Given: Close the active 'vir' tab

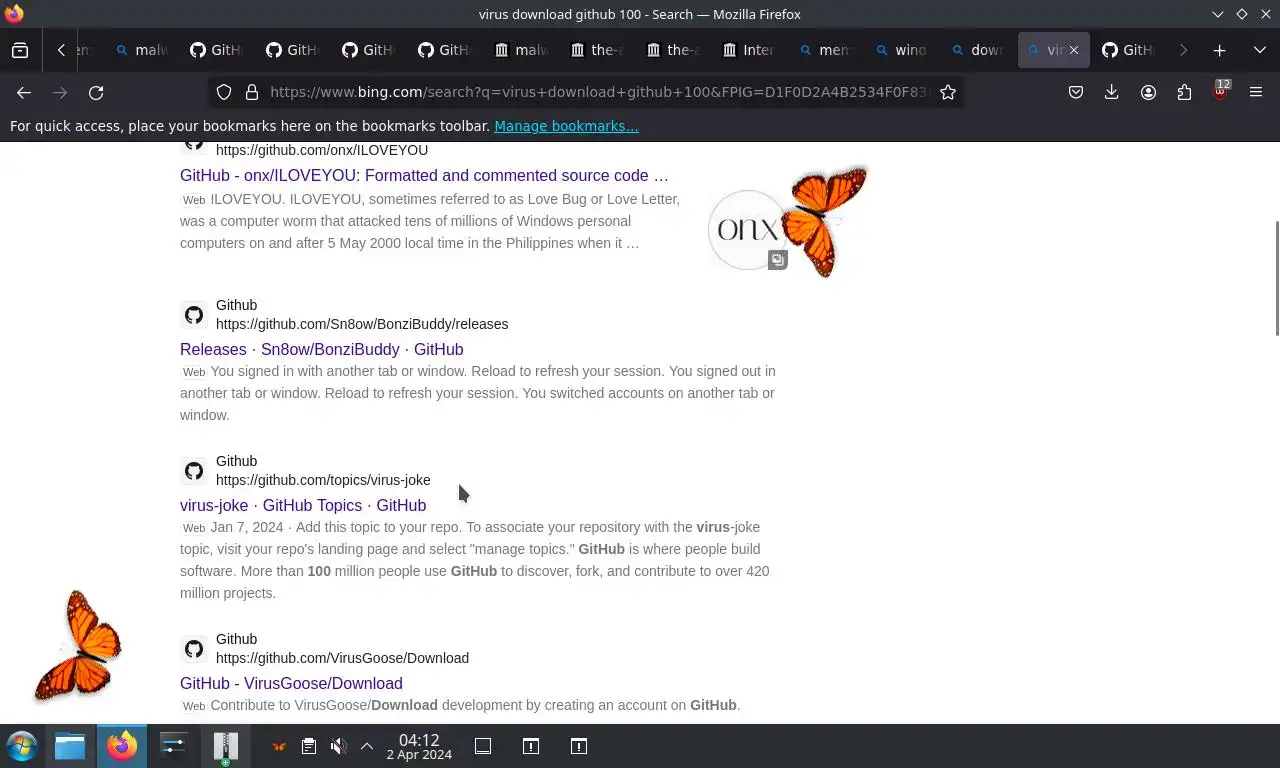Looking at the screenshot, I should pos(1074,50).
